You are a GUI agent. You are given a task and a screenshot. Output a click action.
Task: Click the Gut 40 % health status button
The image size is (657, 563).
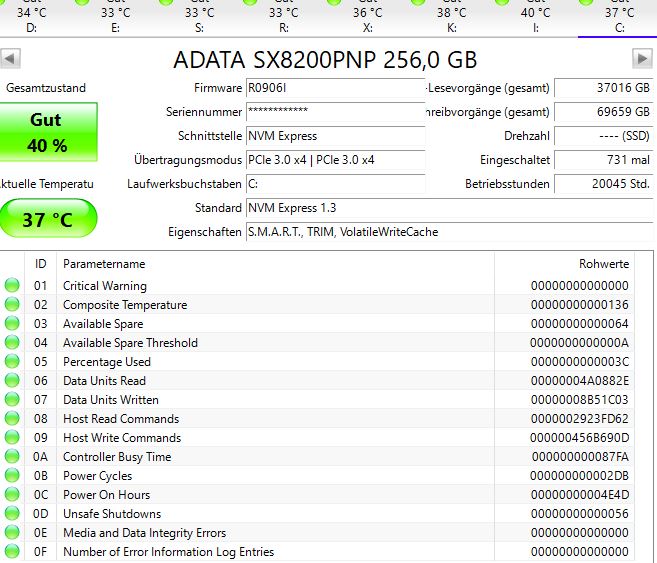pos(48,132)
